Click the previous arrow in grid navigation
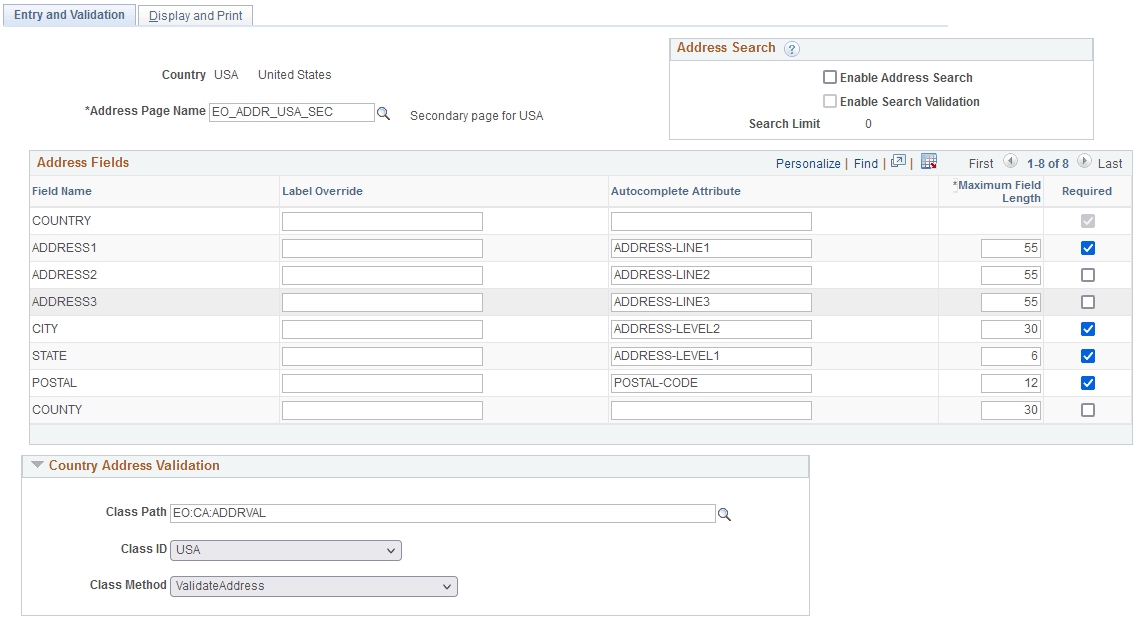The image size is (1140, 623). [1010, 161]
